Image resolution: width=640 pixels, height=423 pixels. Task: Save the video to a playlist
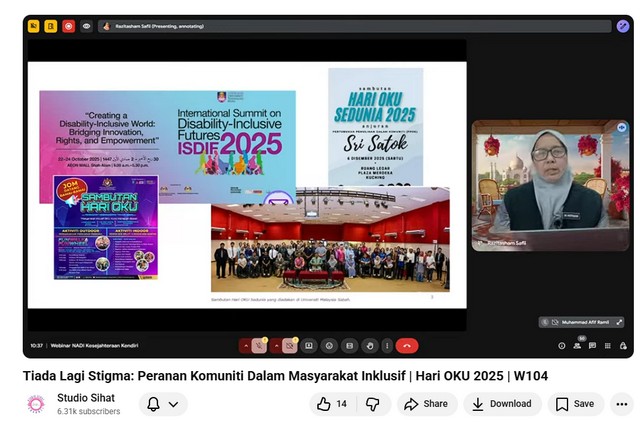[575, 404]
